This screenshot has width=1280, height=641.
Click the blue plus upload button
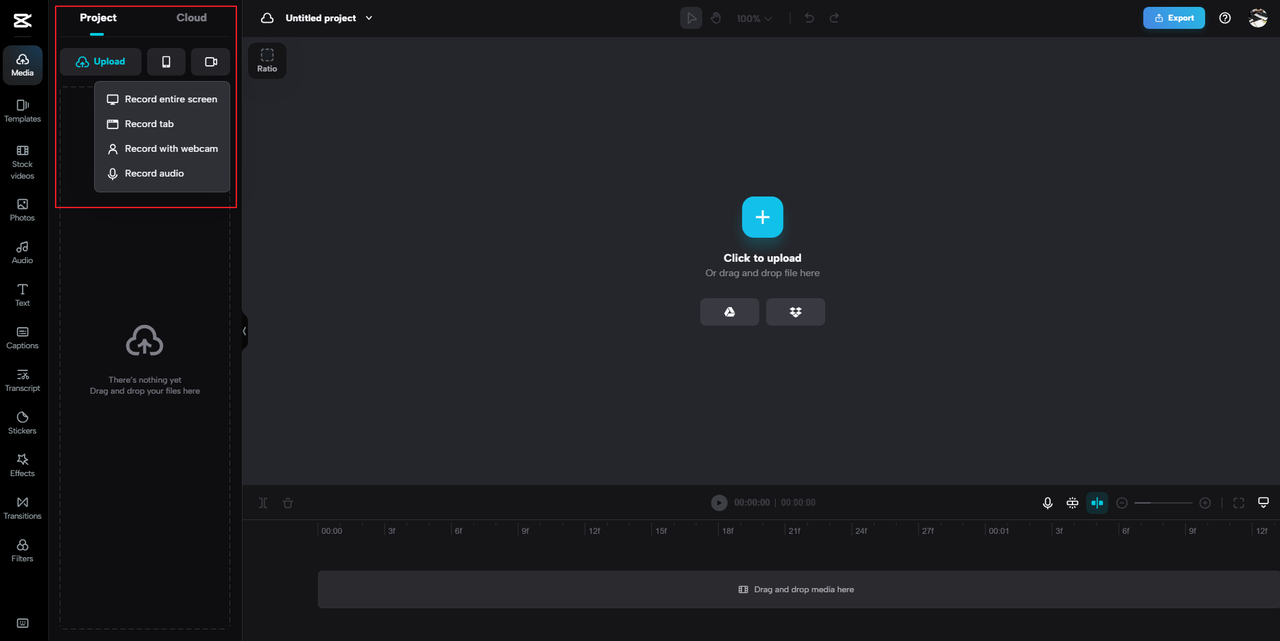(x=762, y=217)
